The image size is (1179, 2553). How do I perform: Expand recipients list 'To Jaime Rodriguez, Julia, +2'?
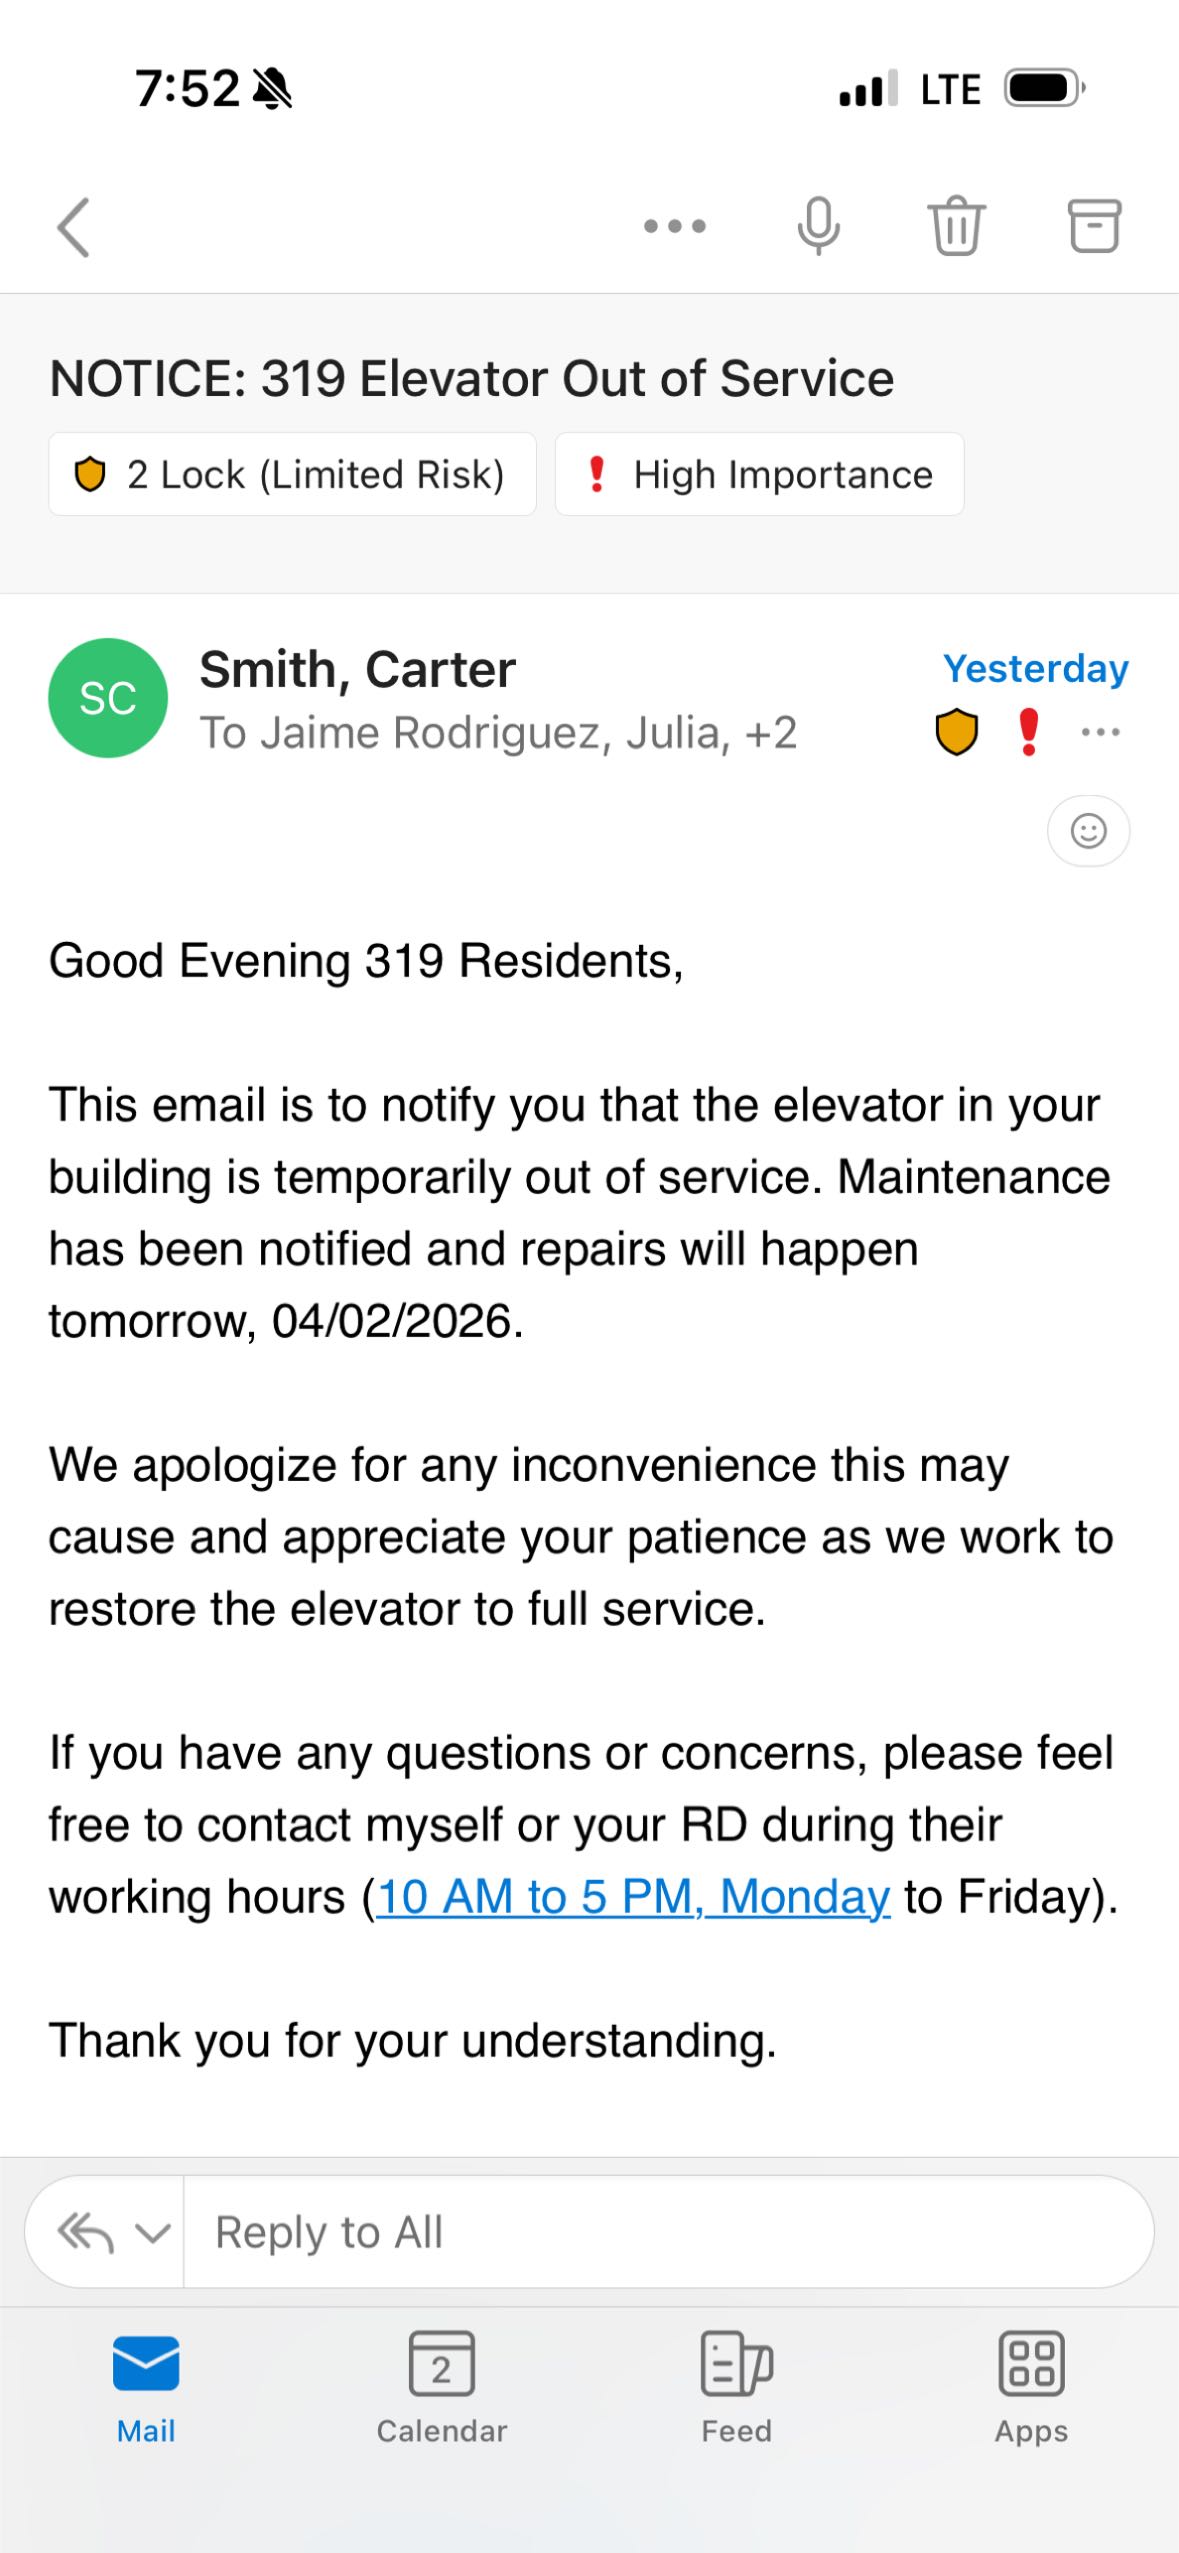point(498,733)
